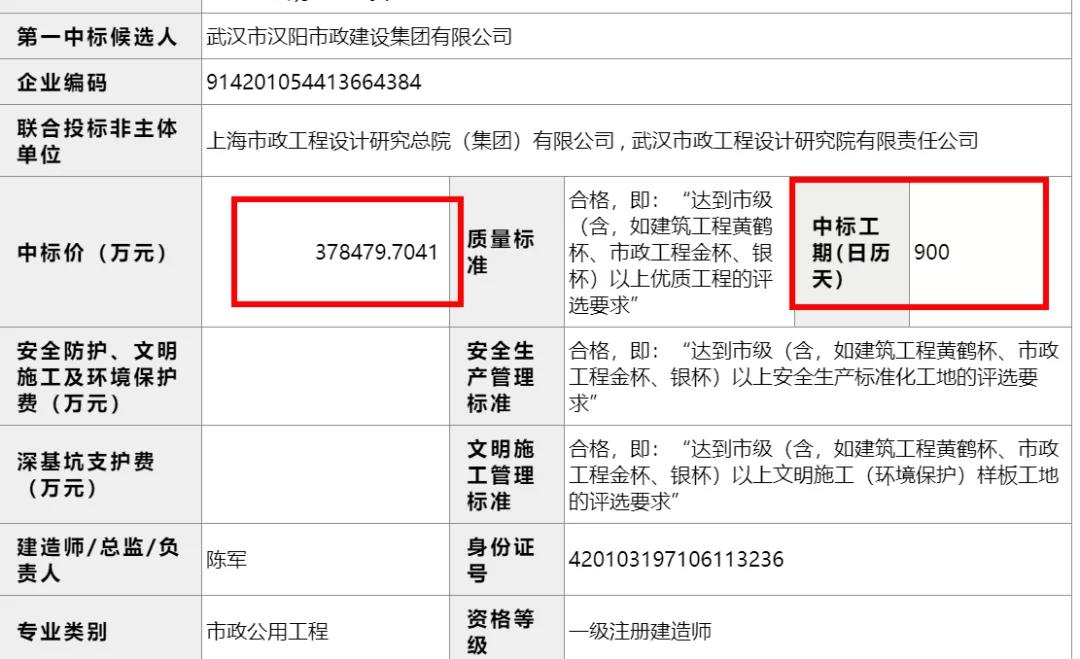This screenshot has height=659, width=1080.
Task: Click the 身份证号 label
Action: click(x=501, y=560)
